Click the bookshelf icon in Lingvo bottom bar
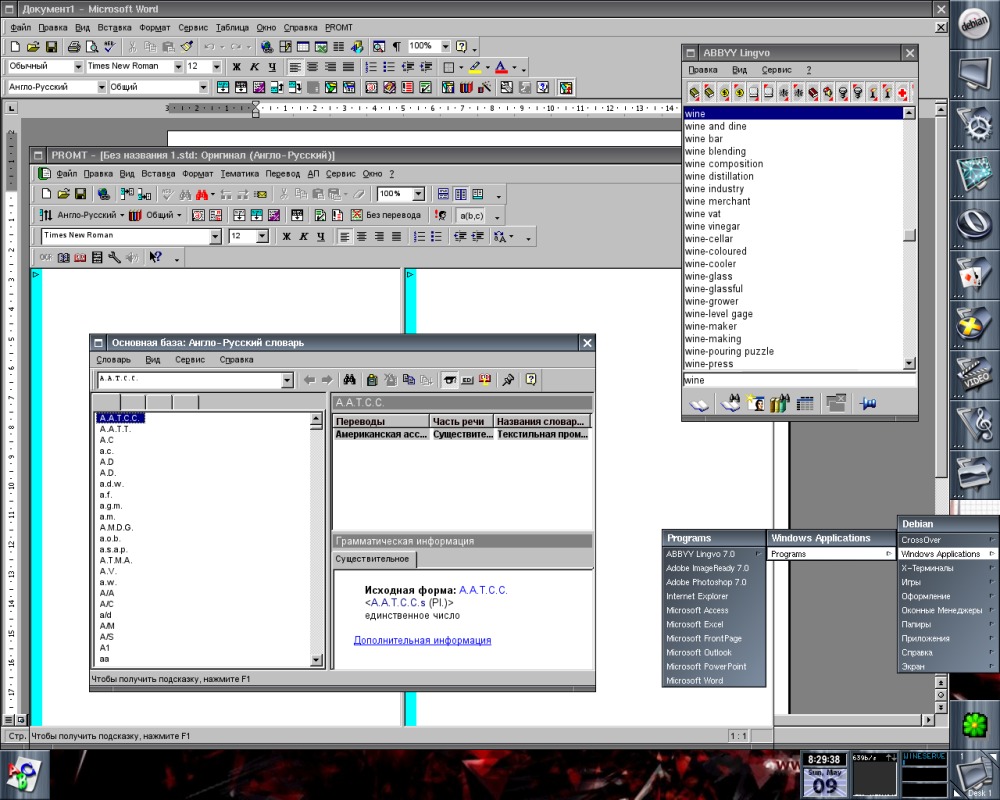This screenshot has width=1000, height=800. (x=779, y=403)
